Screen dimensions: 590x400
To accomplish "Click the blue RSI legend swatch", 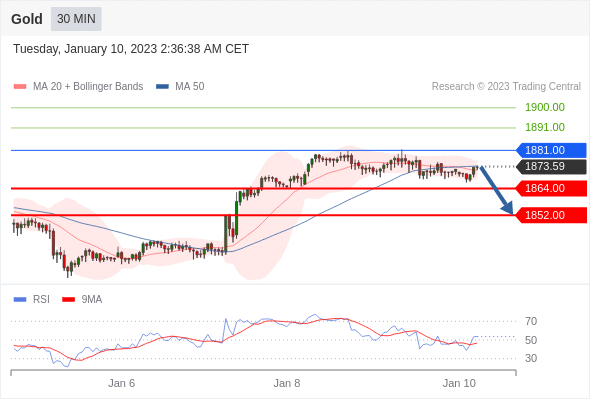I will (x=20, y=300).
